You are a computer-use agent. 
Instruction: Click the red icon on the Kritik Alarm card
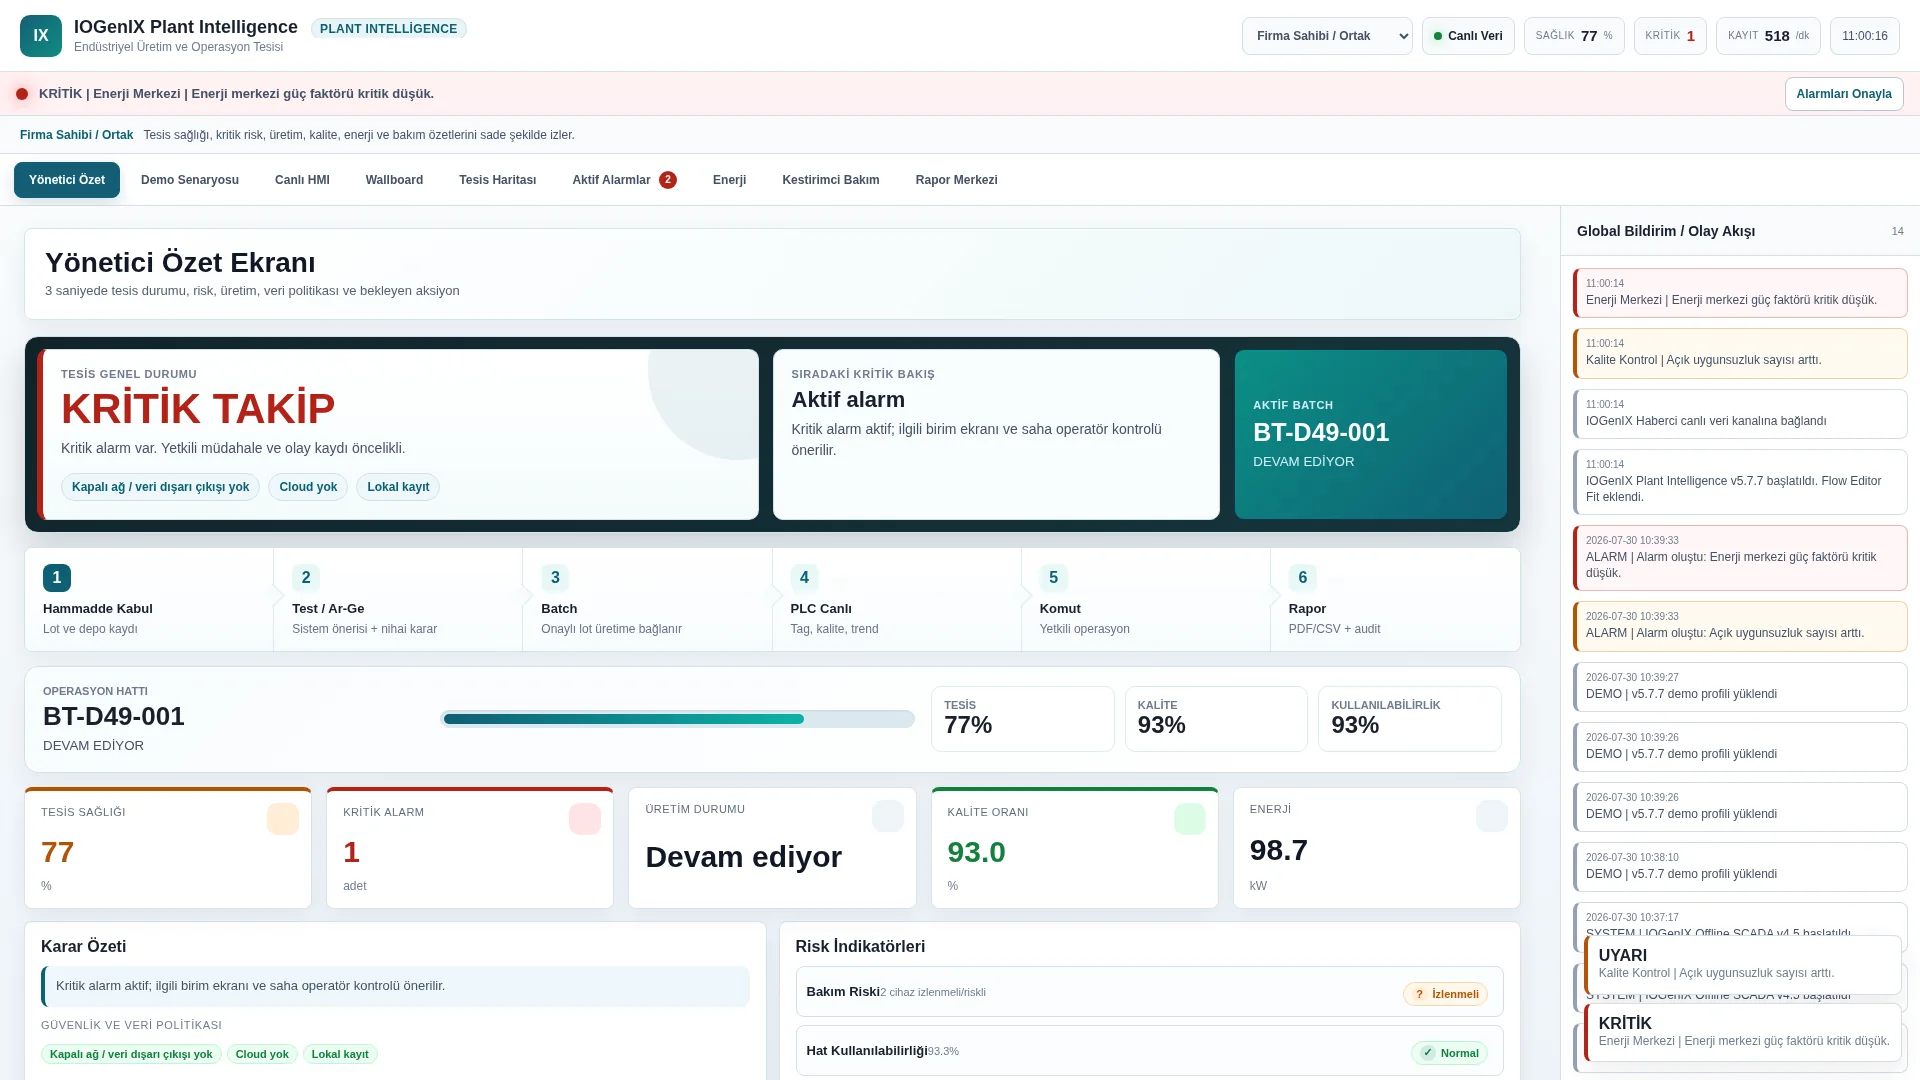pyautogui.click(x=585, y=819)
